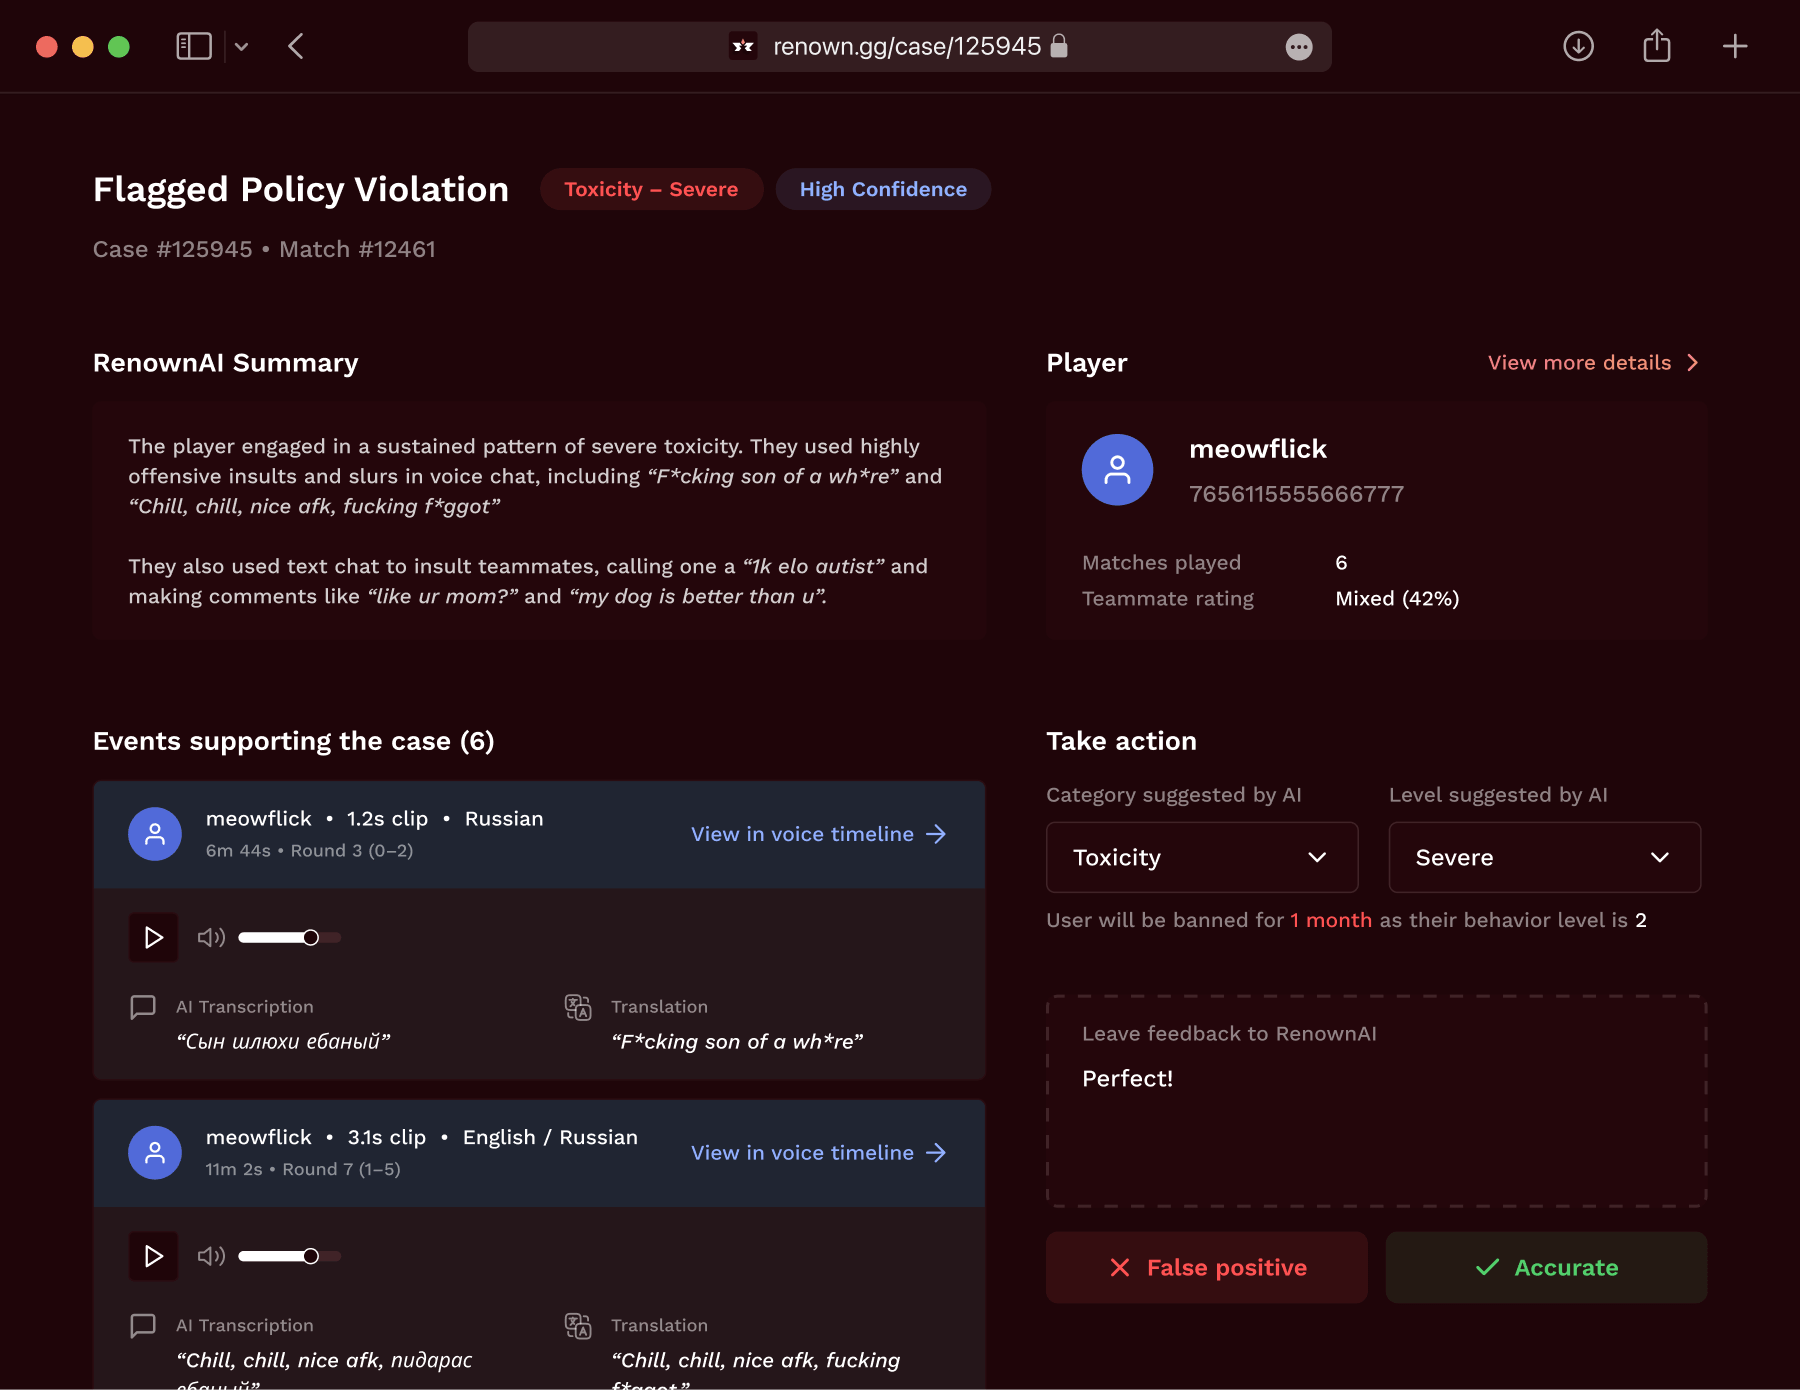Expand the browser tab chevron menu

241,46
